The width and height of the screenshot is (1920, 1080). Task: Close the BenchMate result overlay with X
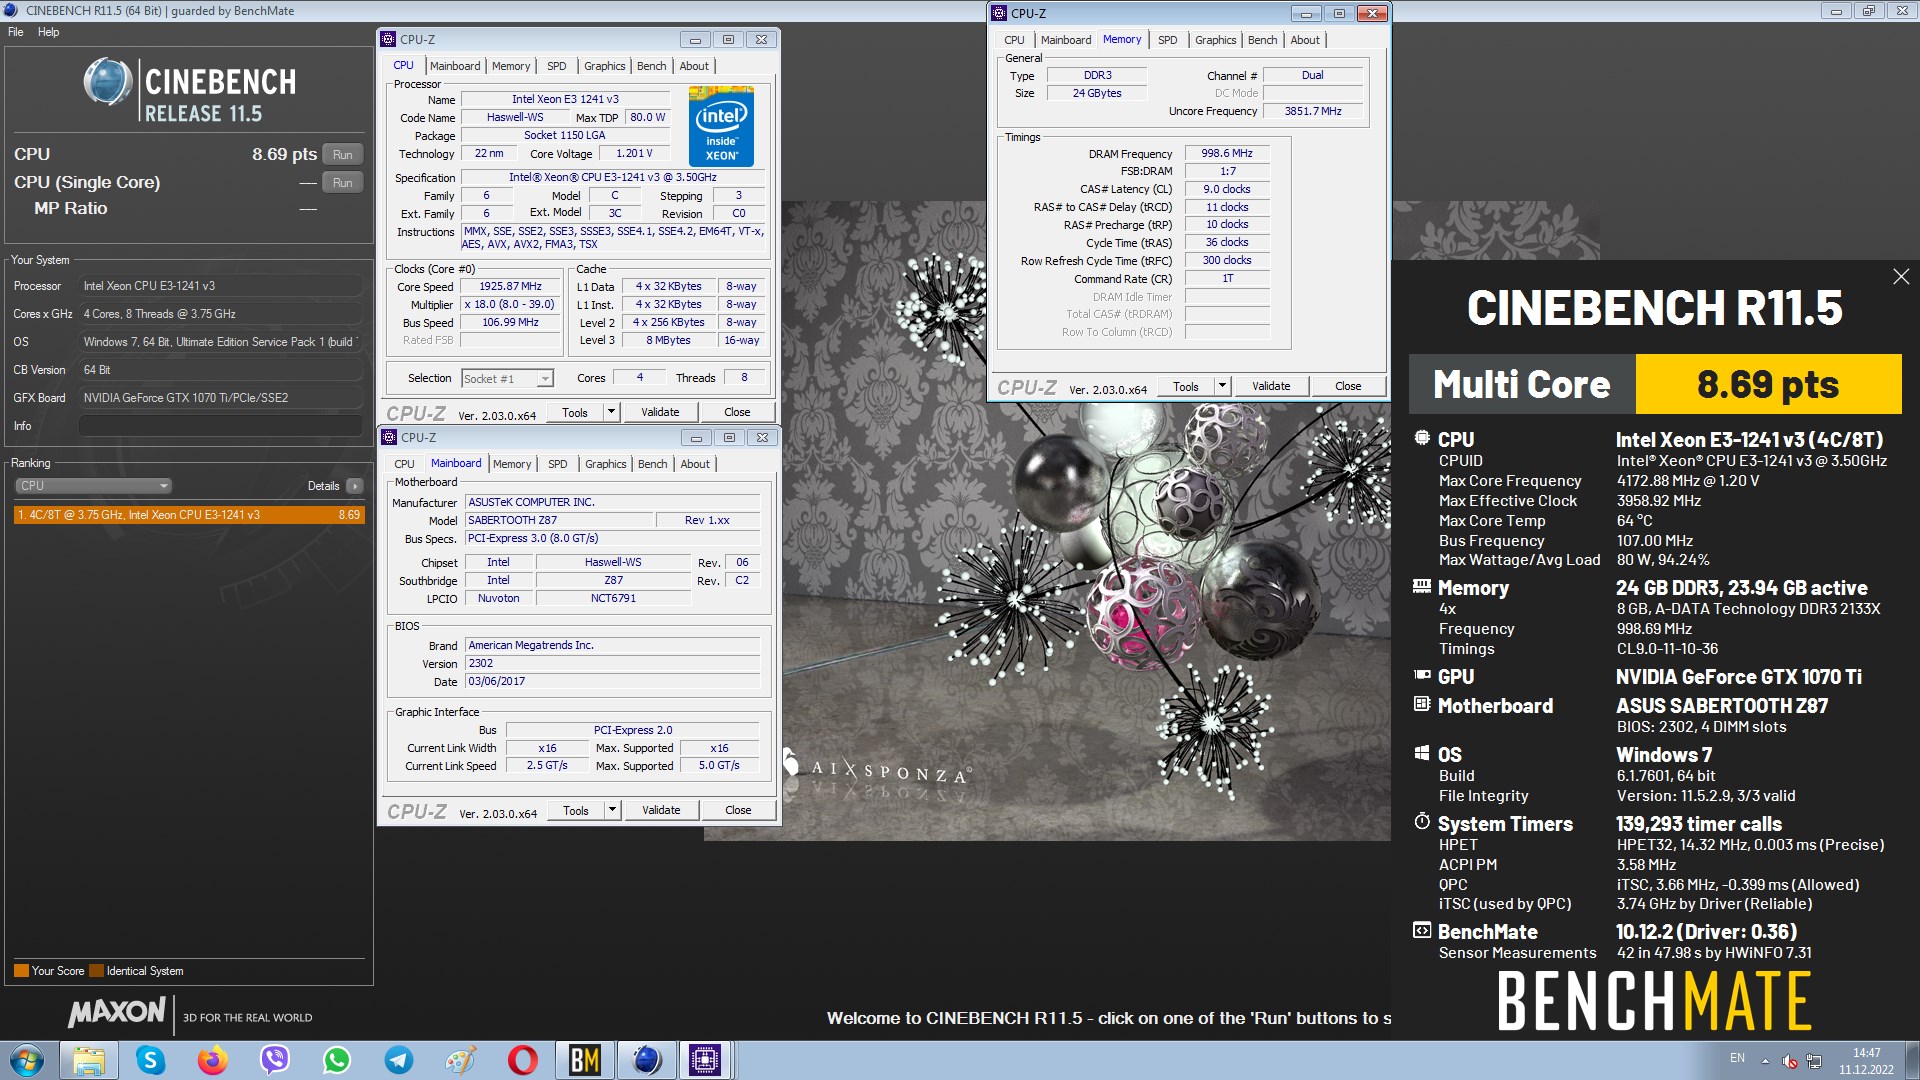(1901, 277)
